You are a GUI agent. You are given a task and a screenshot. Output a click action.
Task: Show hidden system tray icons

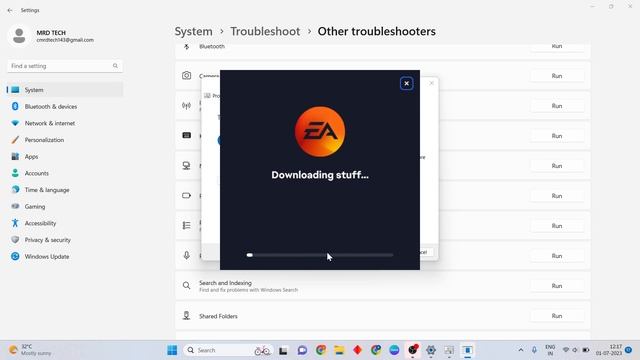[x=521, y=350]
